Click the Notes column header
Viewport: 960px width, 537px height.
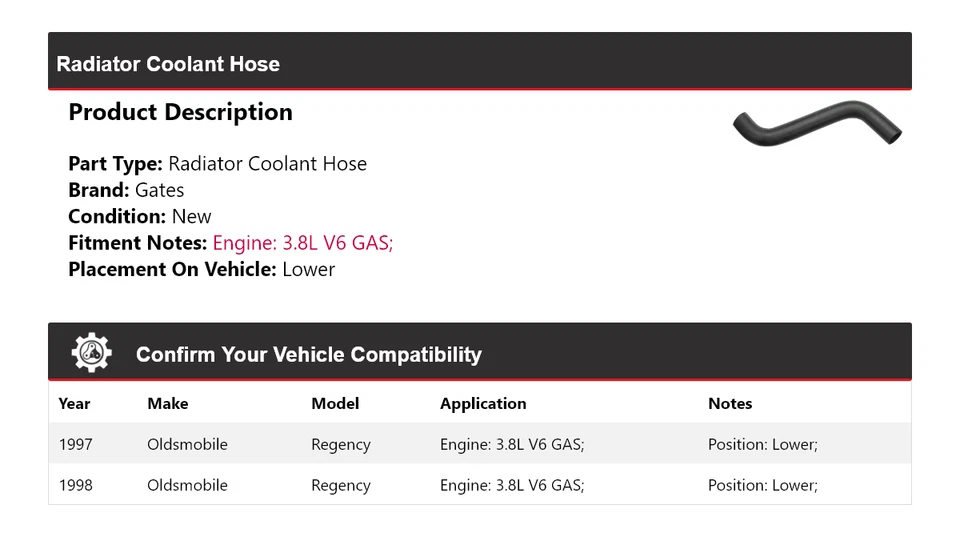(730, 404)
